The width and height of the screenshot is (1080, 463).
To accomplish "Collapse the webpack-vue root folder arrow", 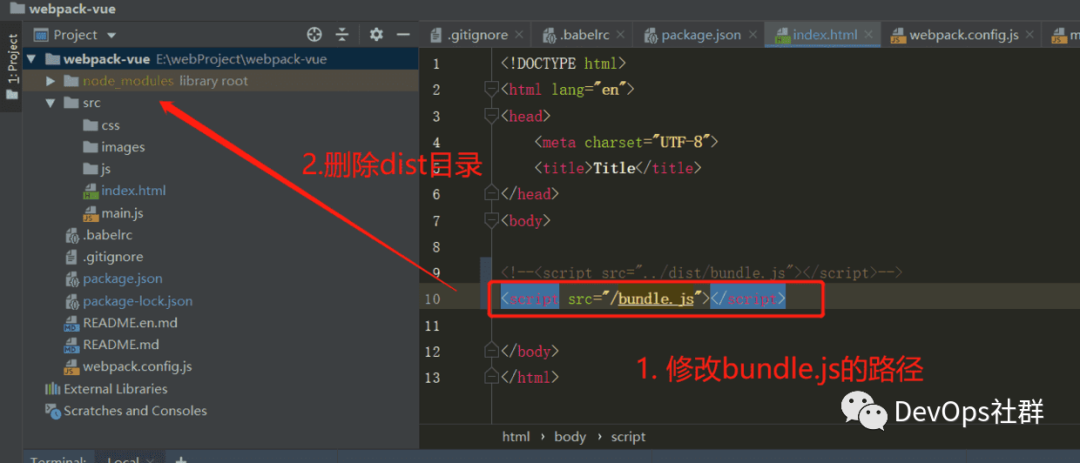I will tap(31, 59).
